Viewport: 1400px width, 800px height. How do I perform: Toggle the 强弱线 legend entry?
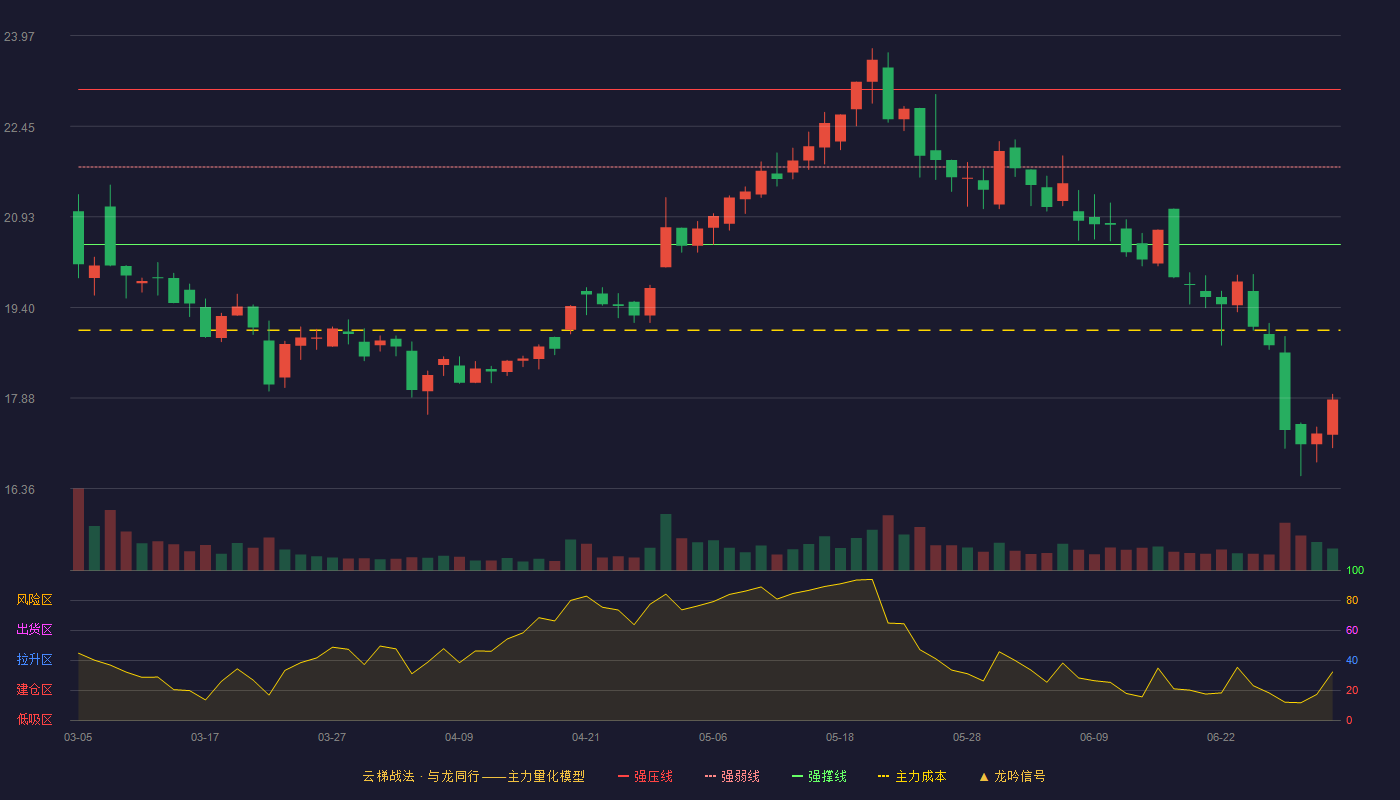(x=732, y=776)
